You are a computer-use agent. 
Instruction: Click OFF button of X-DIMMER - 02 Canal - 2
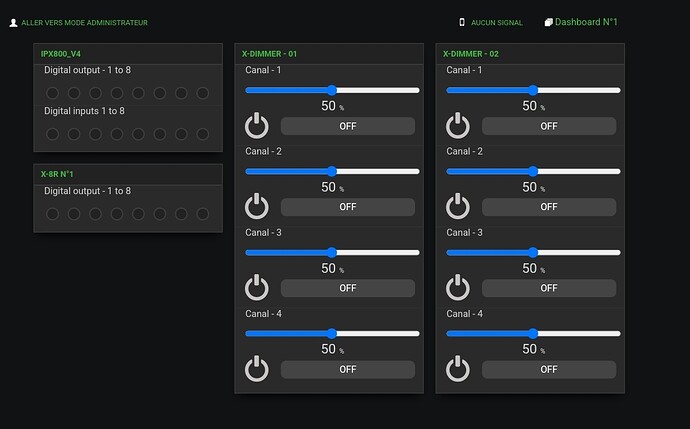click(x=549, y=207)
